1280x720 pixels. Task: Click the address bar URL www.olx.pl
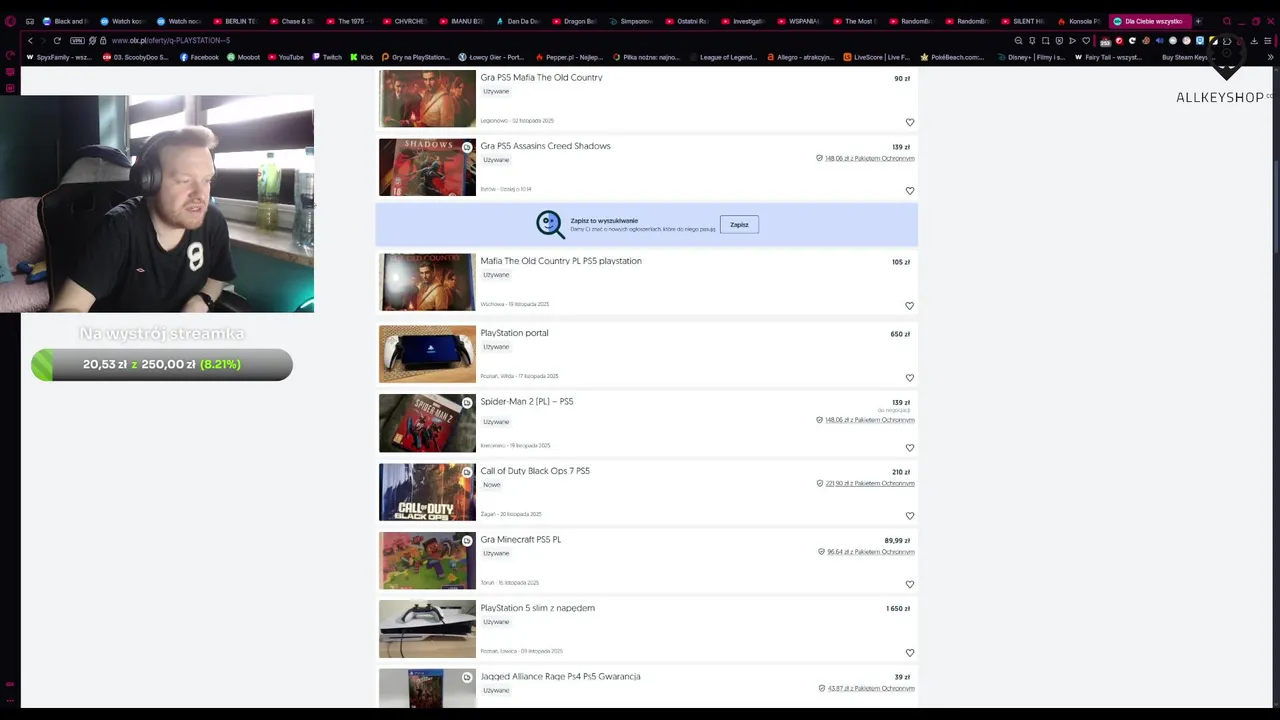click(170, 41)
